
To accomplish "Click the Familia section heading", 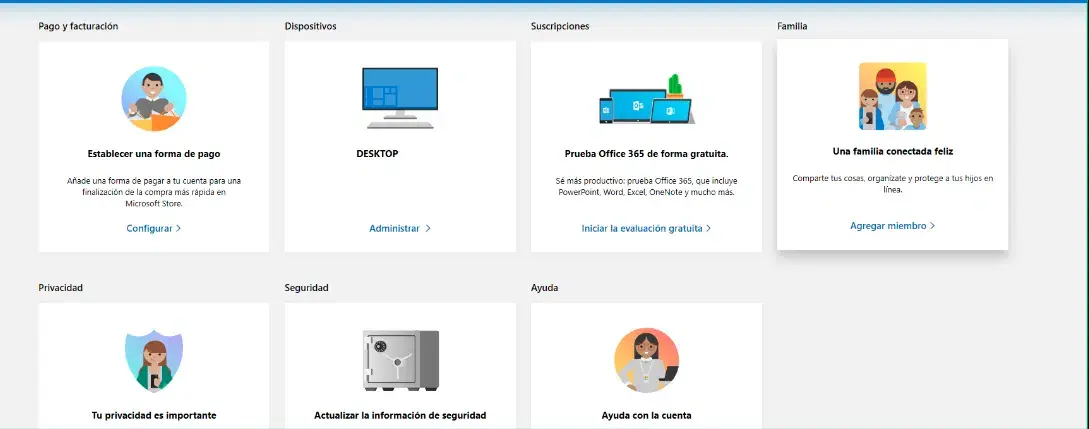I will [792, 26].
